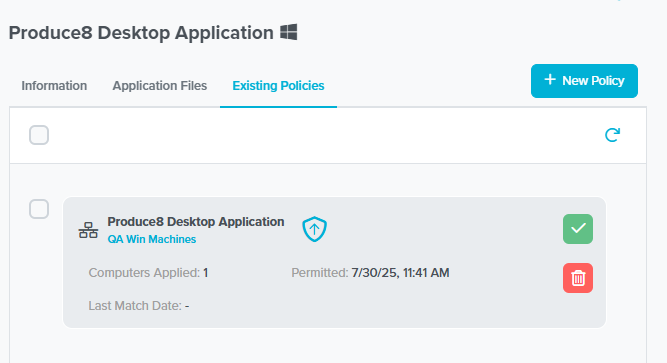The image size is (667, 363).
Task: Open the Application Files tab
Action: point(160,86)
